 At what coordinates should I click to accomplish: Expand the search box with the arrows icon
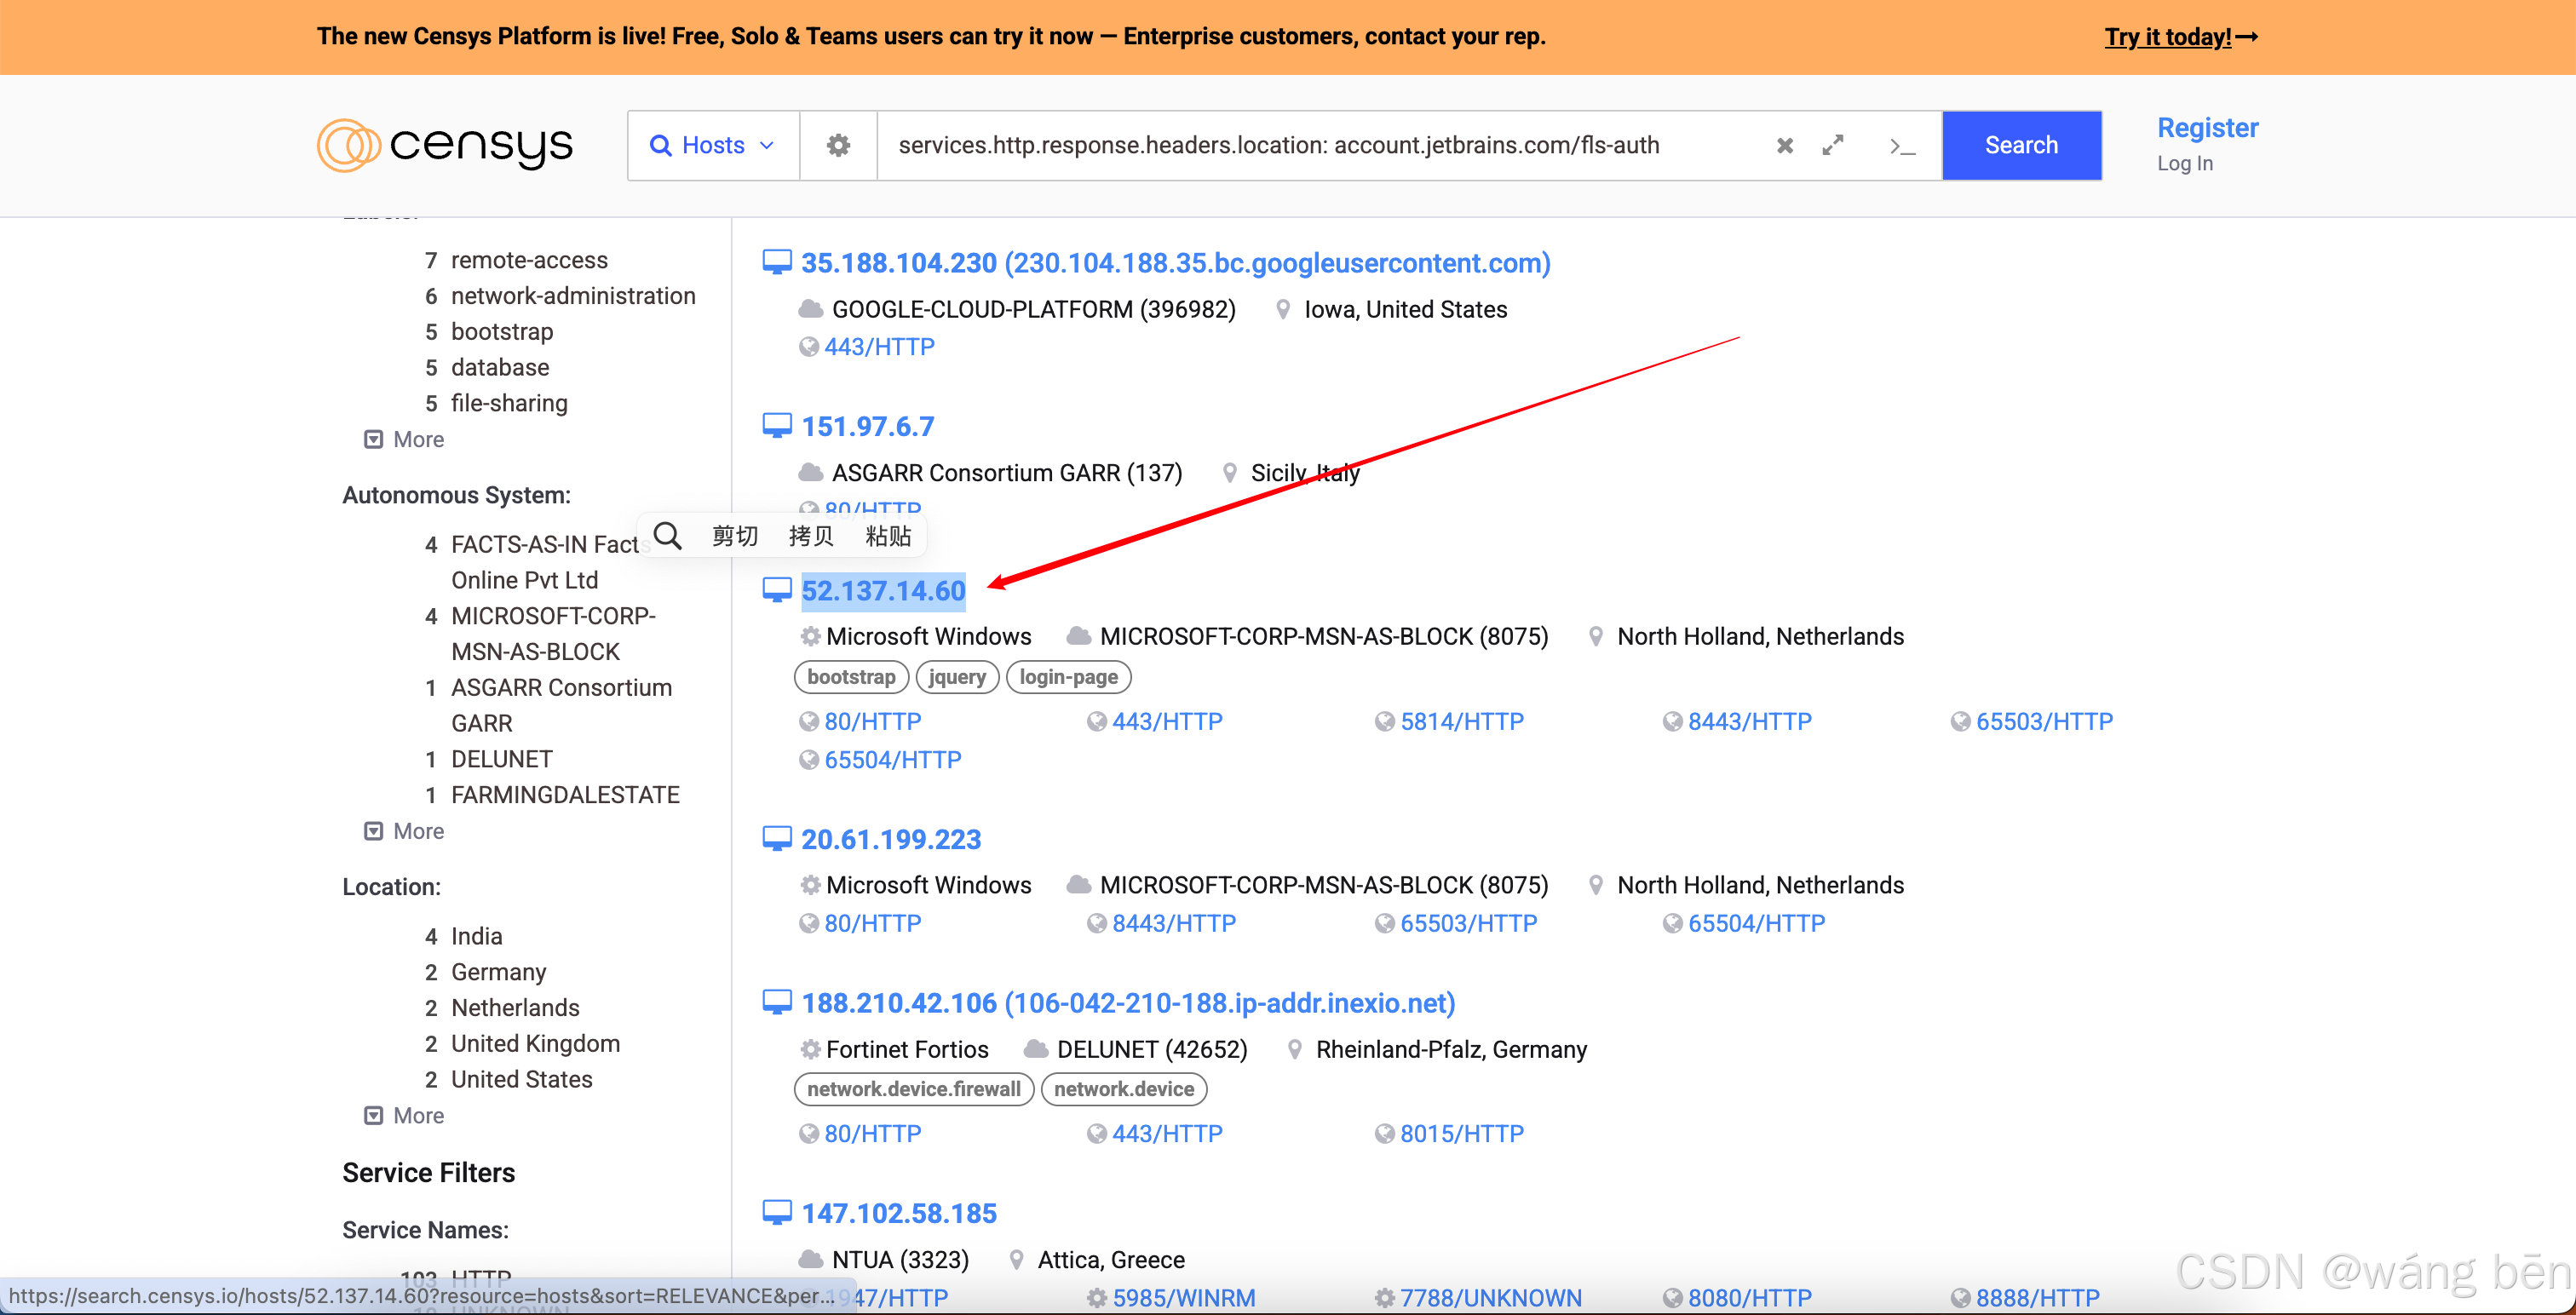tap(1832, 146)
